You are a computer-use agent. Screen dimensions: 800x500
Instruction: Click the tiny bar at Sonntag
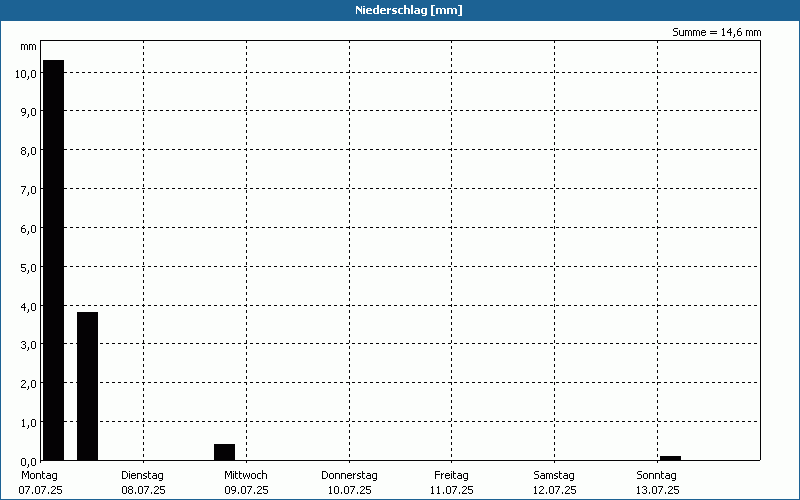coord(670,458)
